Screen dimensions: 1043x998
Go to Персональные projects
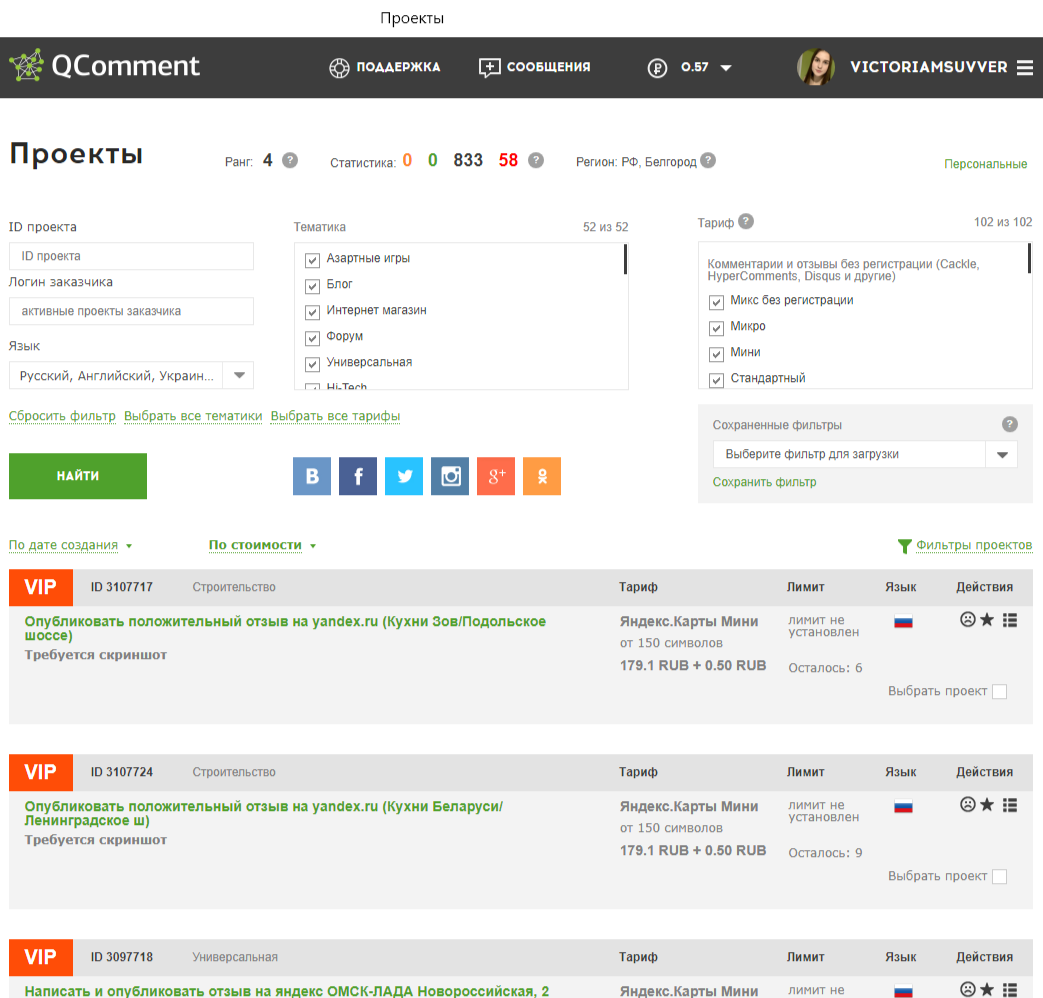985,164
